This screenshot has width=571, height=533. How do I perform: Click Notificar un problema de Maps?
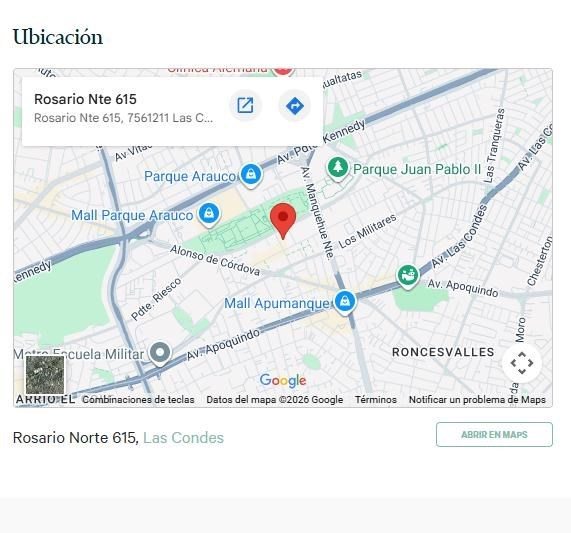click(477, 399)
